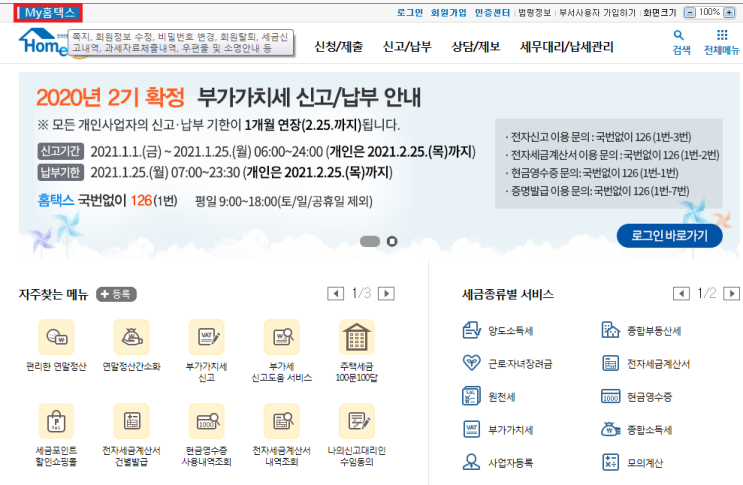Decrease screen size with minus button
Screen dimensions: 743x485
point(690,13)
